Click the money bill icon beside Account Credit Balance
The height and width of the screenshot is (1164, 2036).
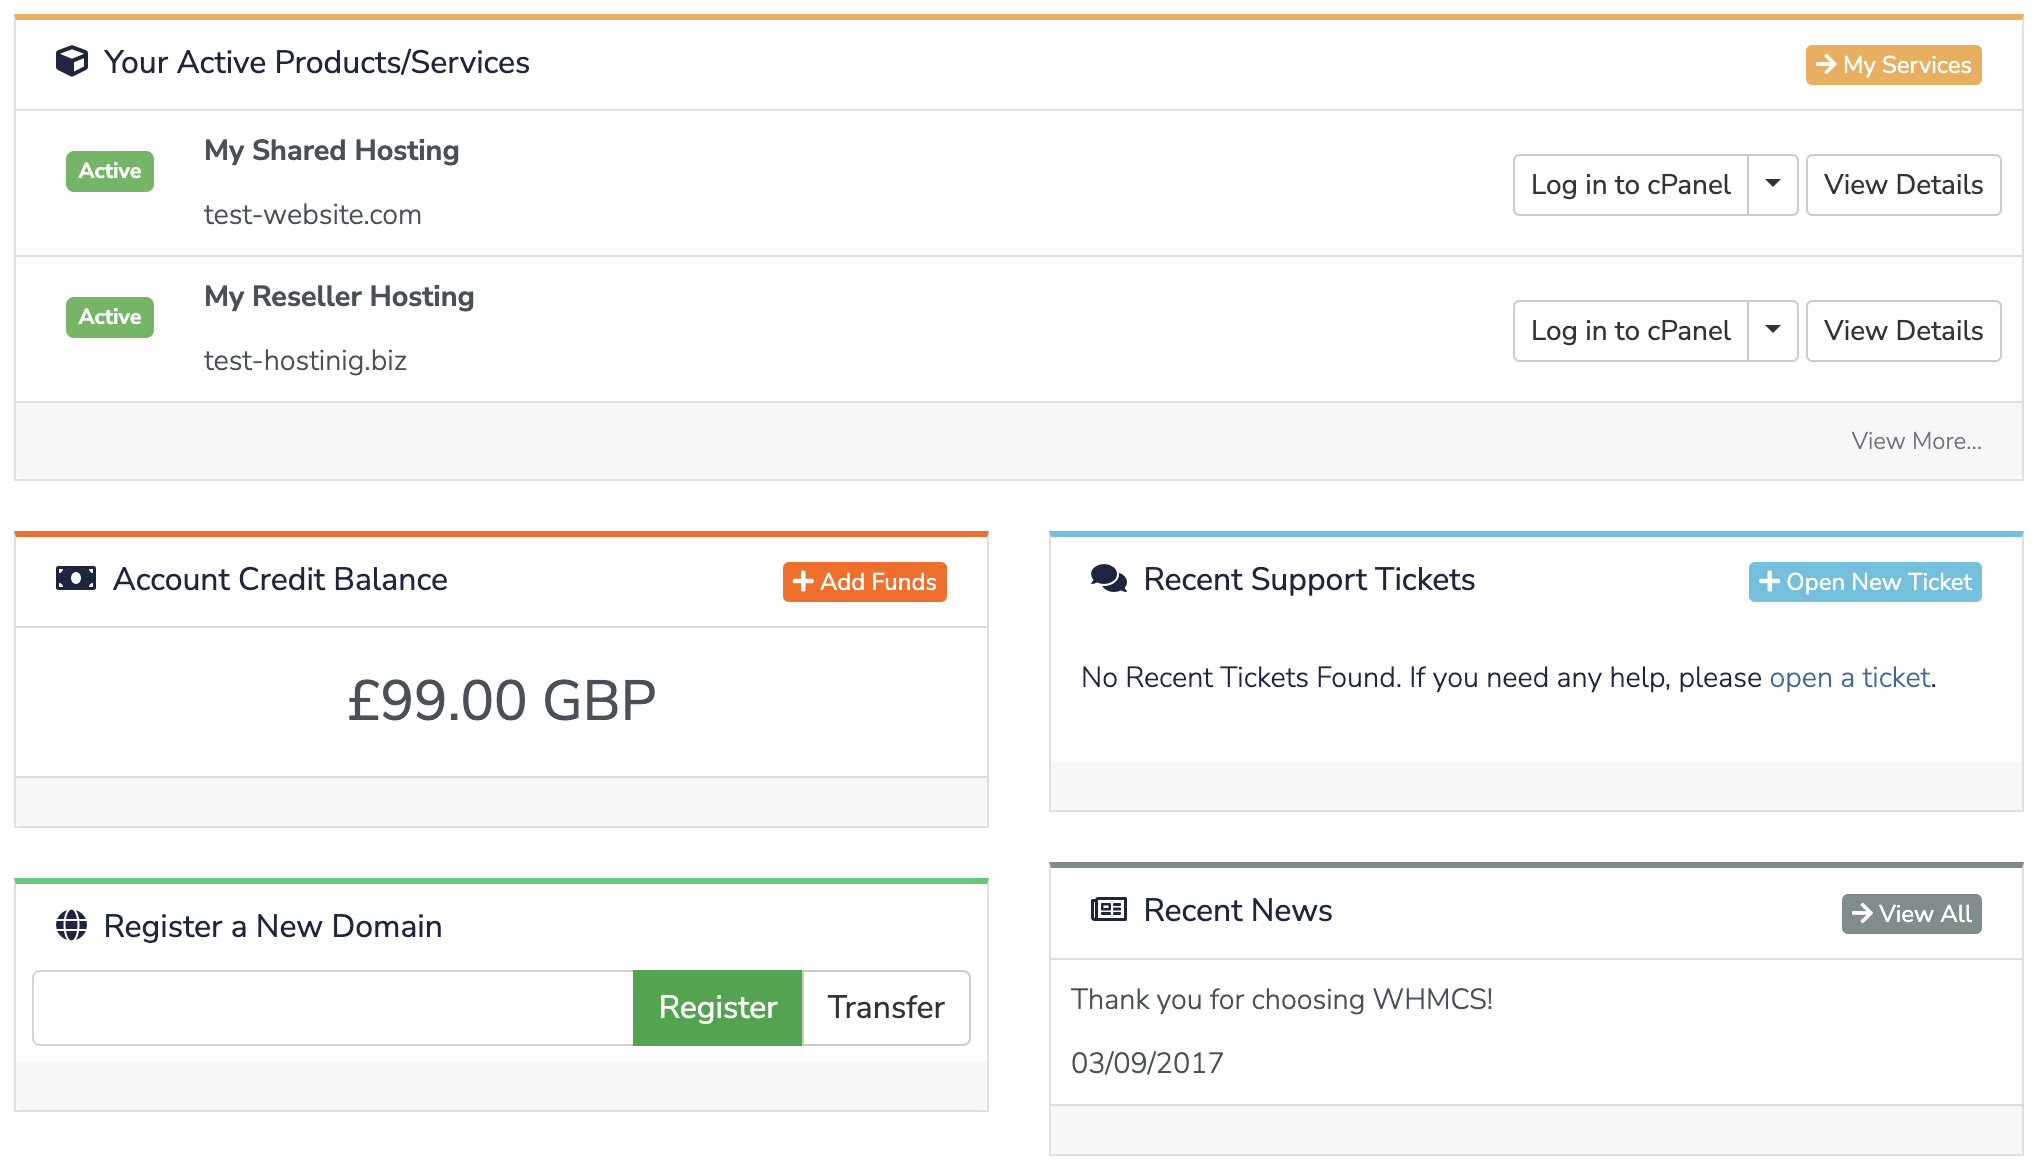(x=76, y=578)
